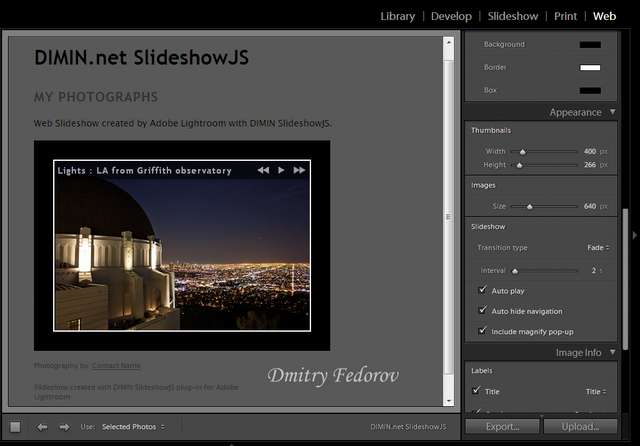Click preview scrollbar up arrow
This screenshot has height=446, width=640.
(x=449, y=42)
